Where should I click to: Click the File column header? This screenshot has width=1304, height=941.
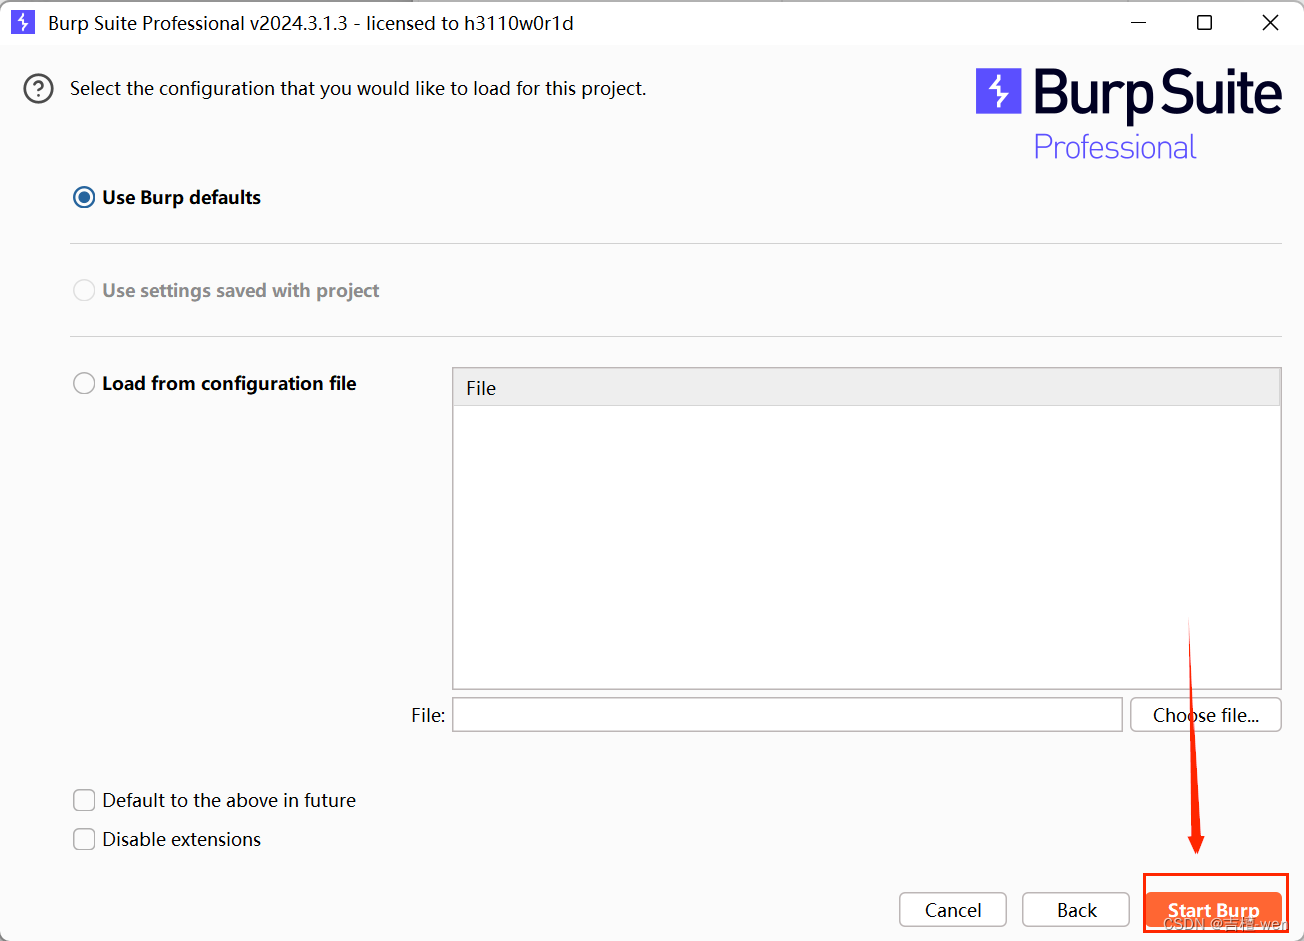480,388
